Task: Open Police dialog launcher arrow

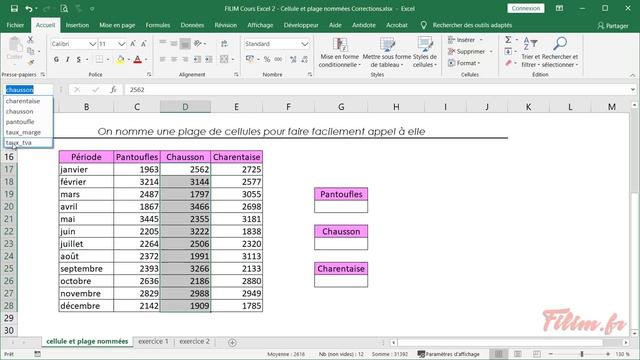Action: click(149, 75)
